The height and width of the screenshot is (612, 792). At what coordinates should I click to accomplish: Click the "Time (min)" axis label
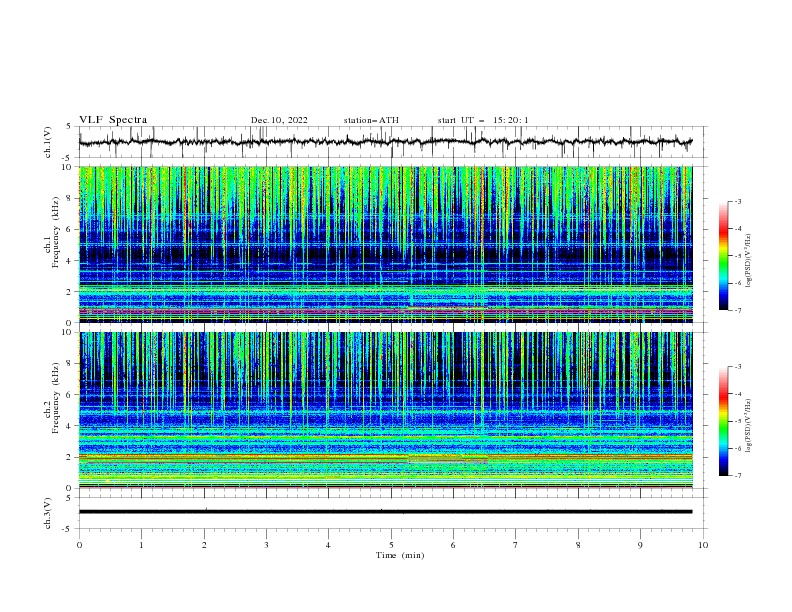click(x=400, y=555)
